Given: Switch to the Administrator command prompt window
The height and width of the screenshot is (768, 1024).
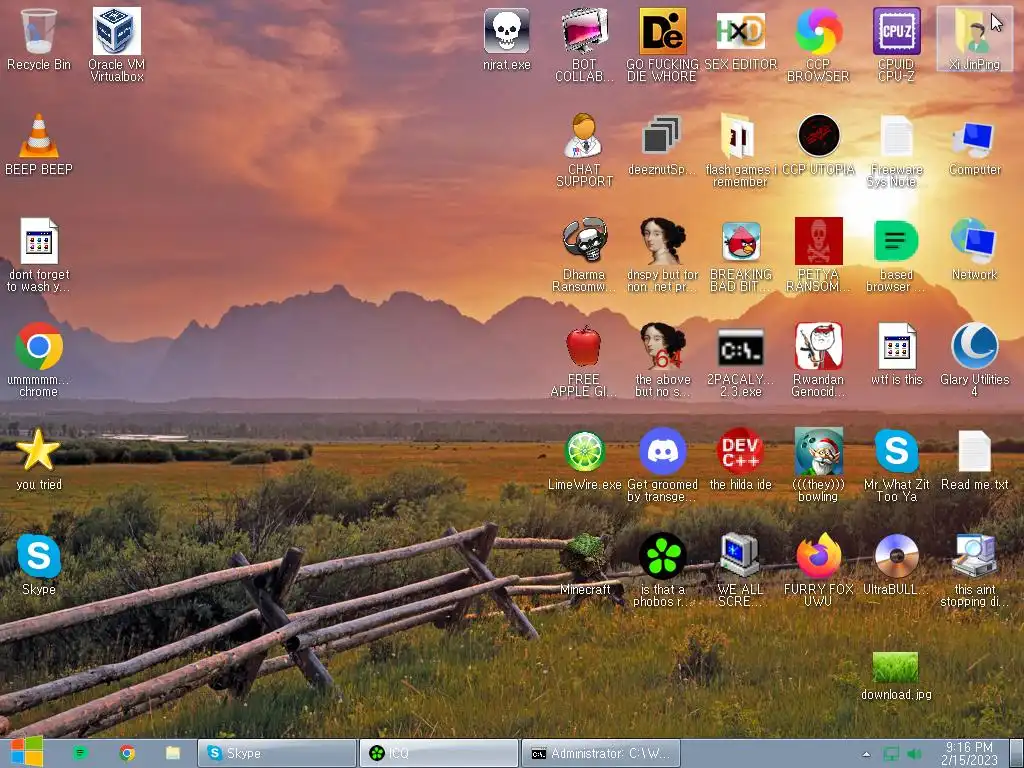Looking at the screenshot, I should [600, 753].
